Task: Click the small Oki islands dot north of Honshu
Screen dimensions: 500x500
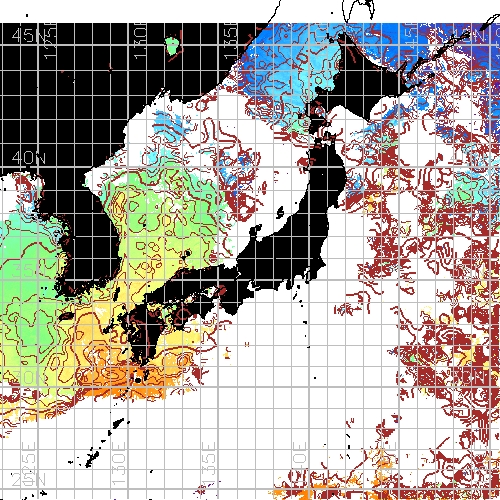Action: point(188,253)
